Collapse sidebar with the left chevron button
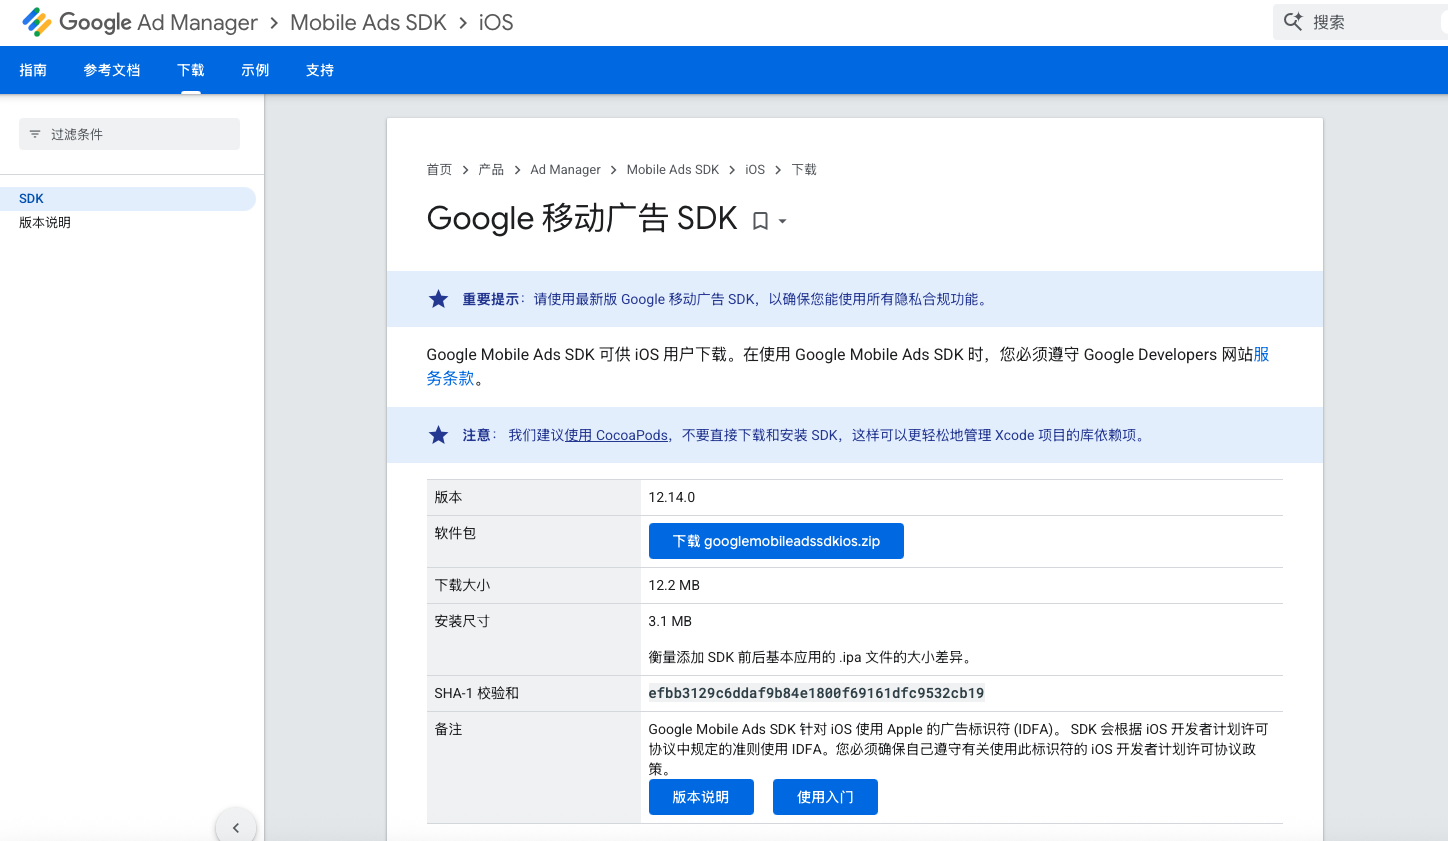 [x=236, y=828]
